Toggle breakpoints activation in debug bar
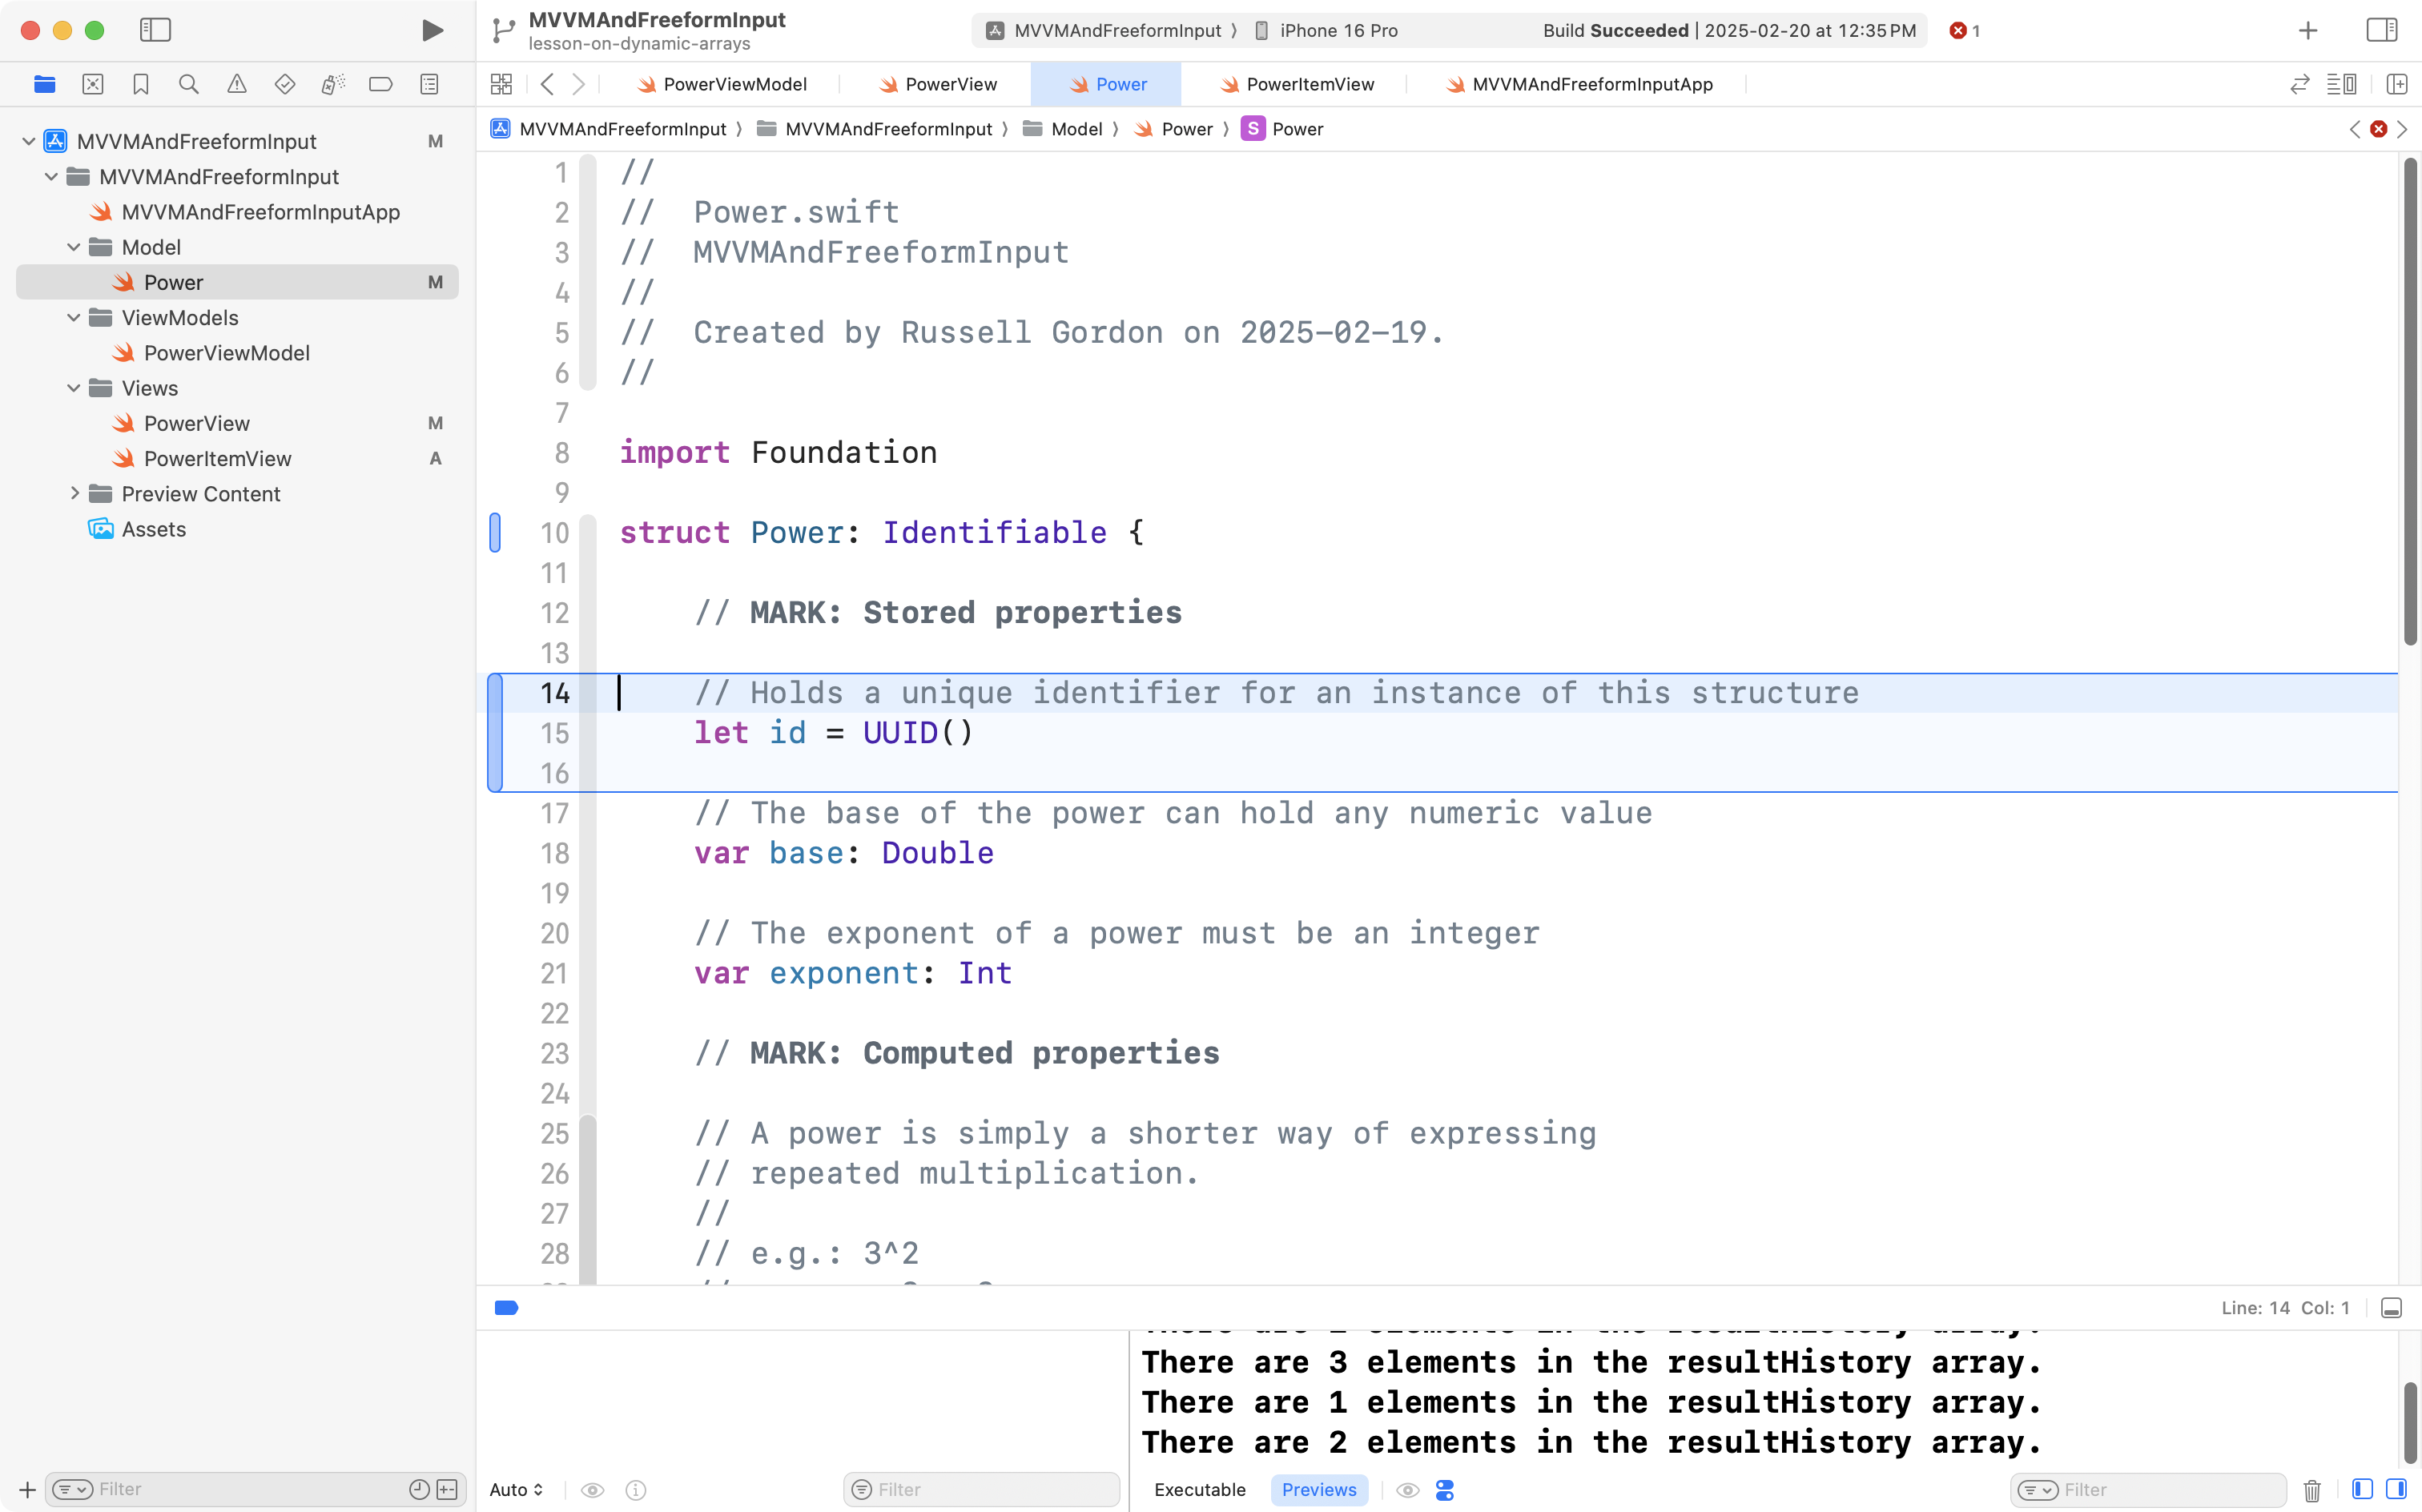Image resolution: width=2422 pixels, height=1512 pixels. 506,1308
